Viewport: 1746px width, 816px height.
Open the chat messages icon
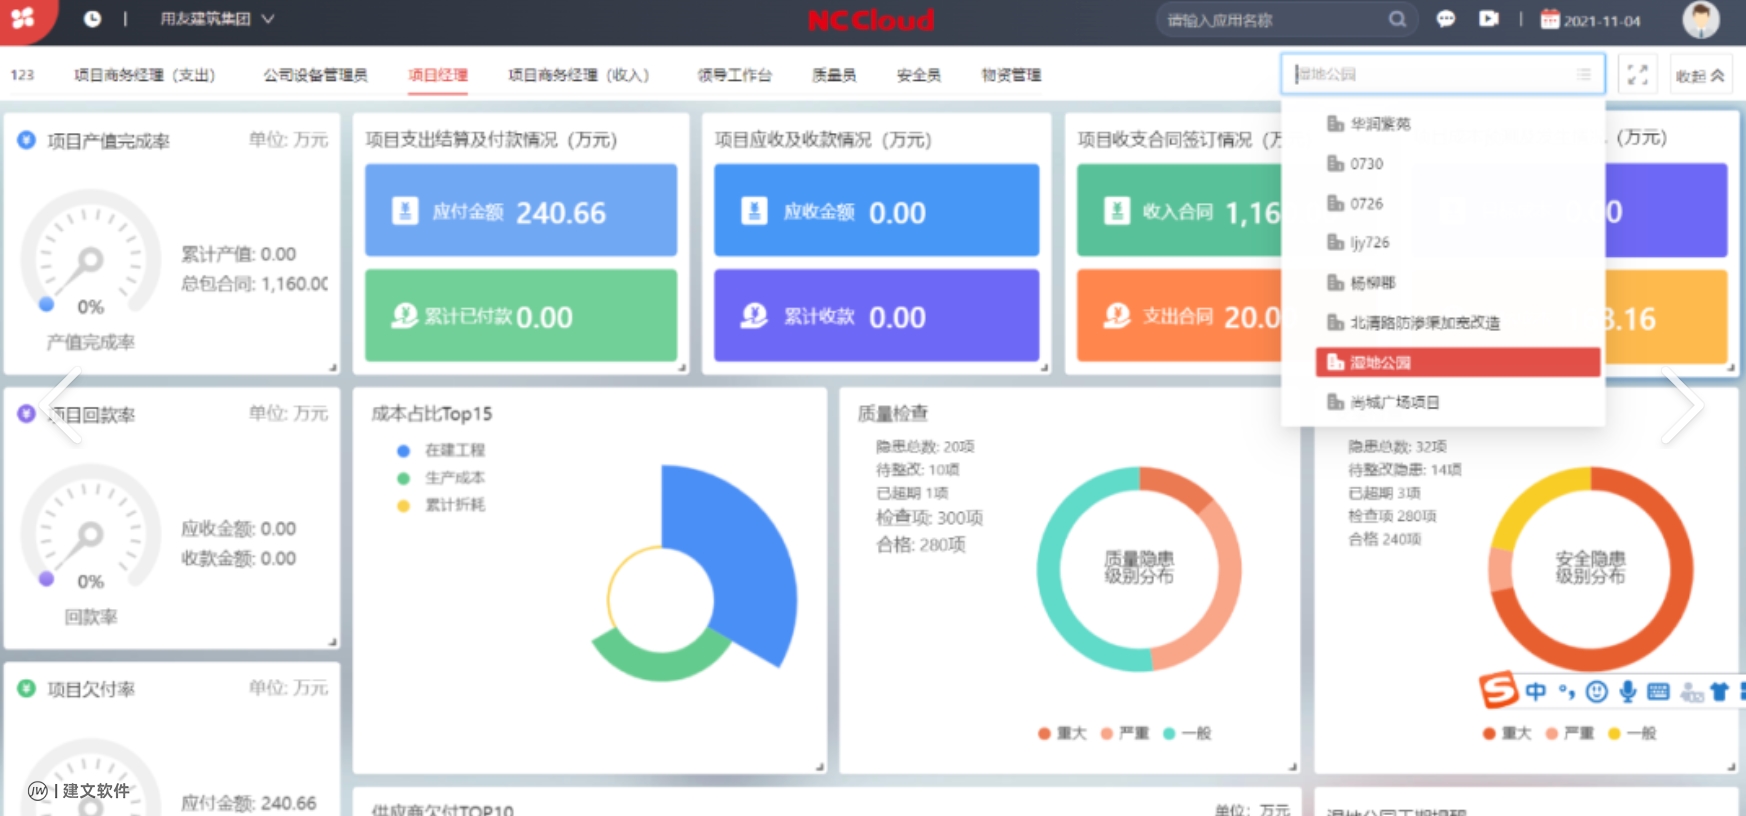[1446, 19]
